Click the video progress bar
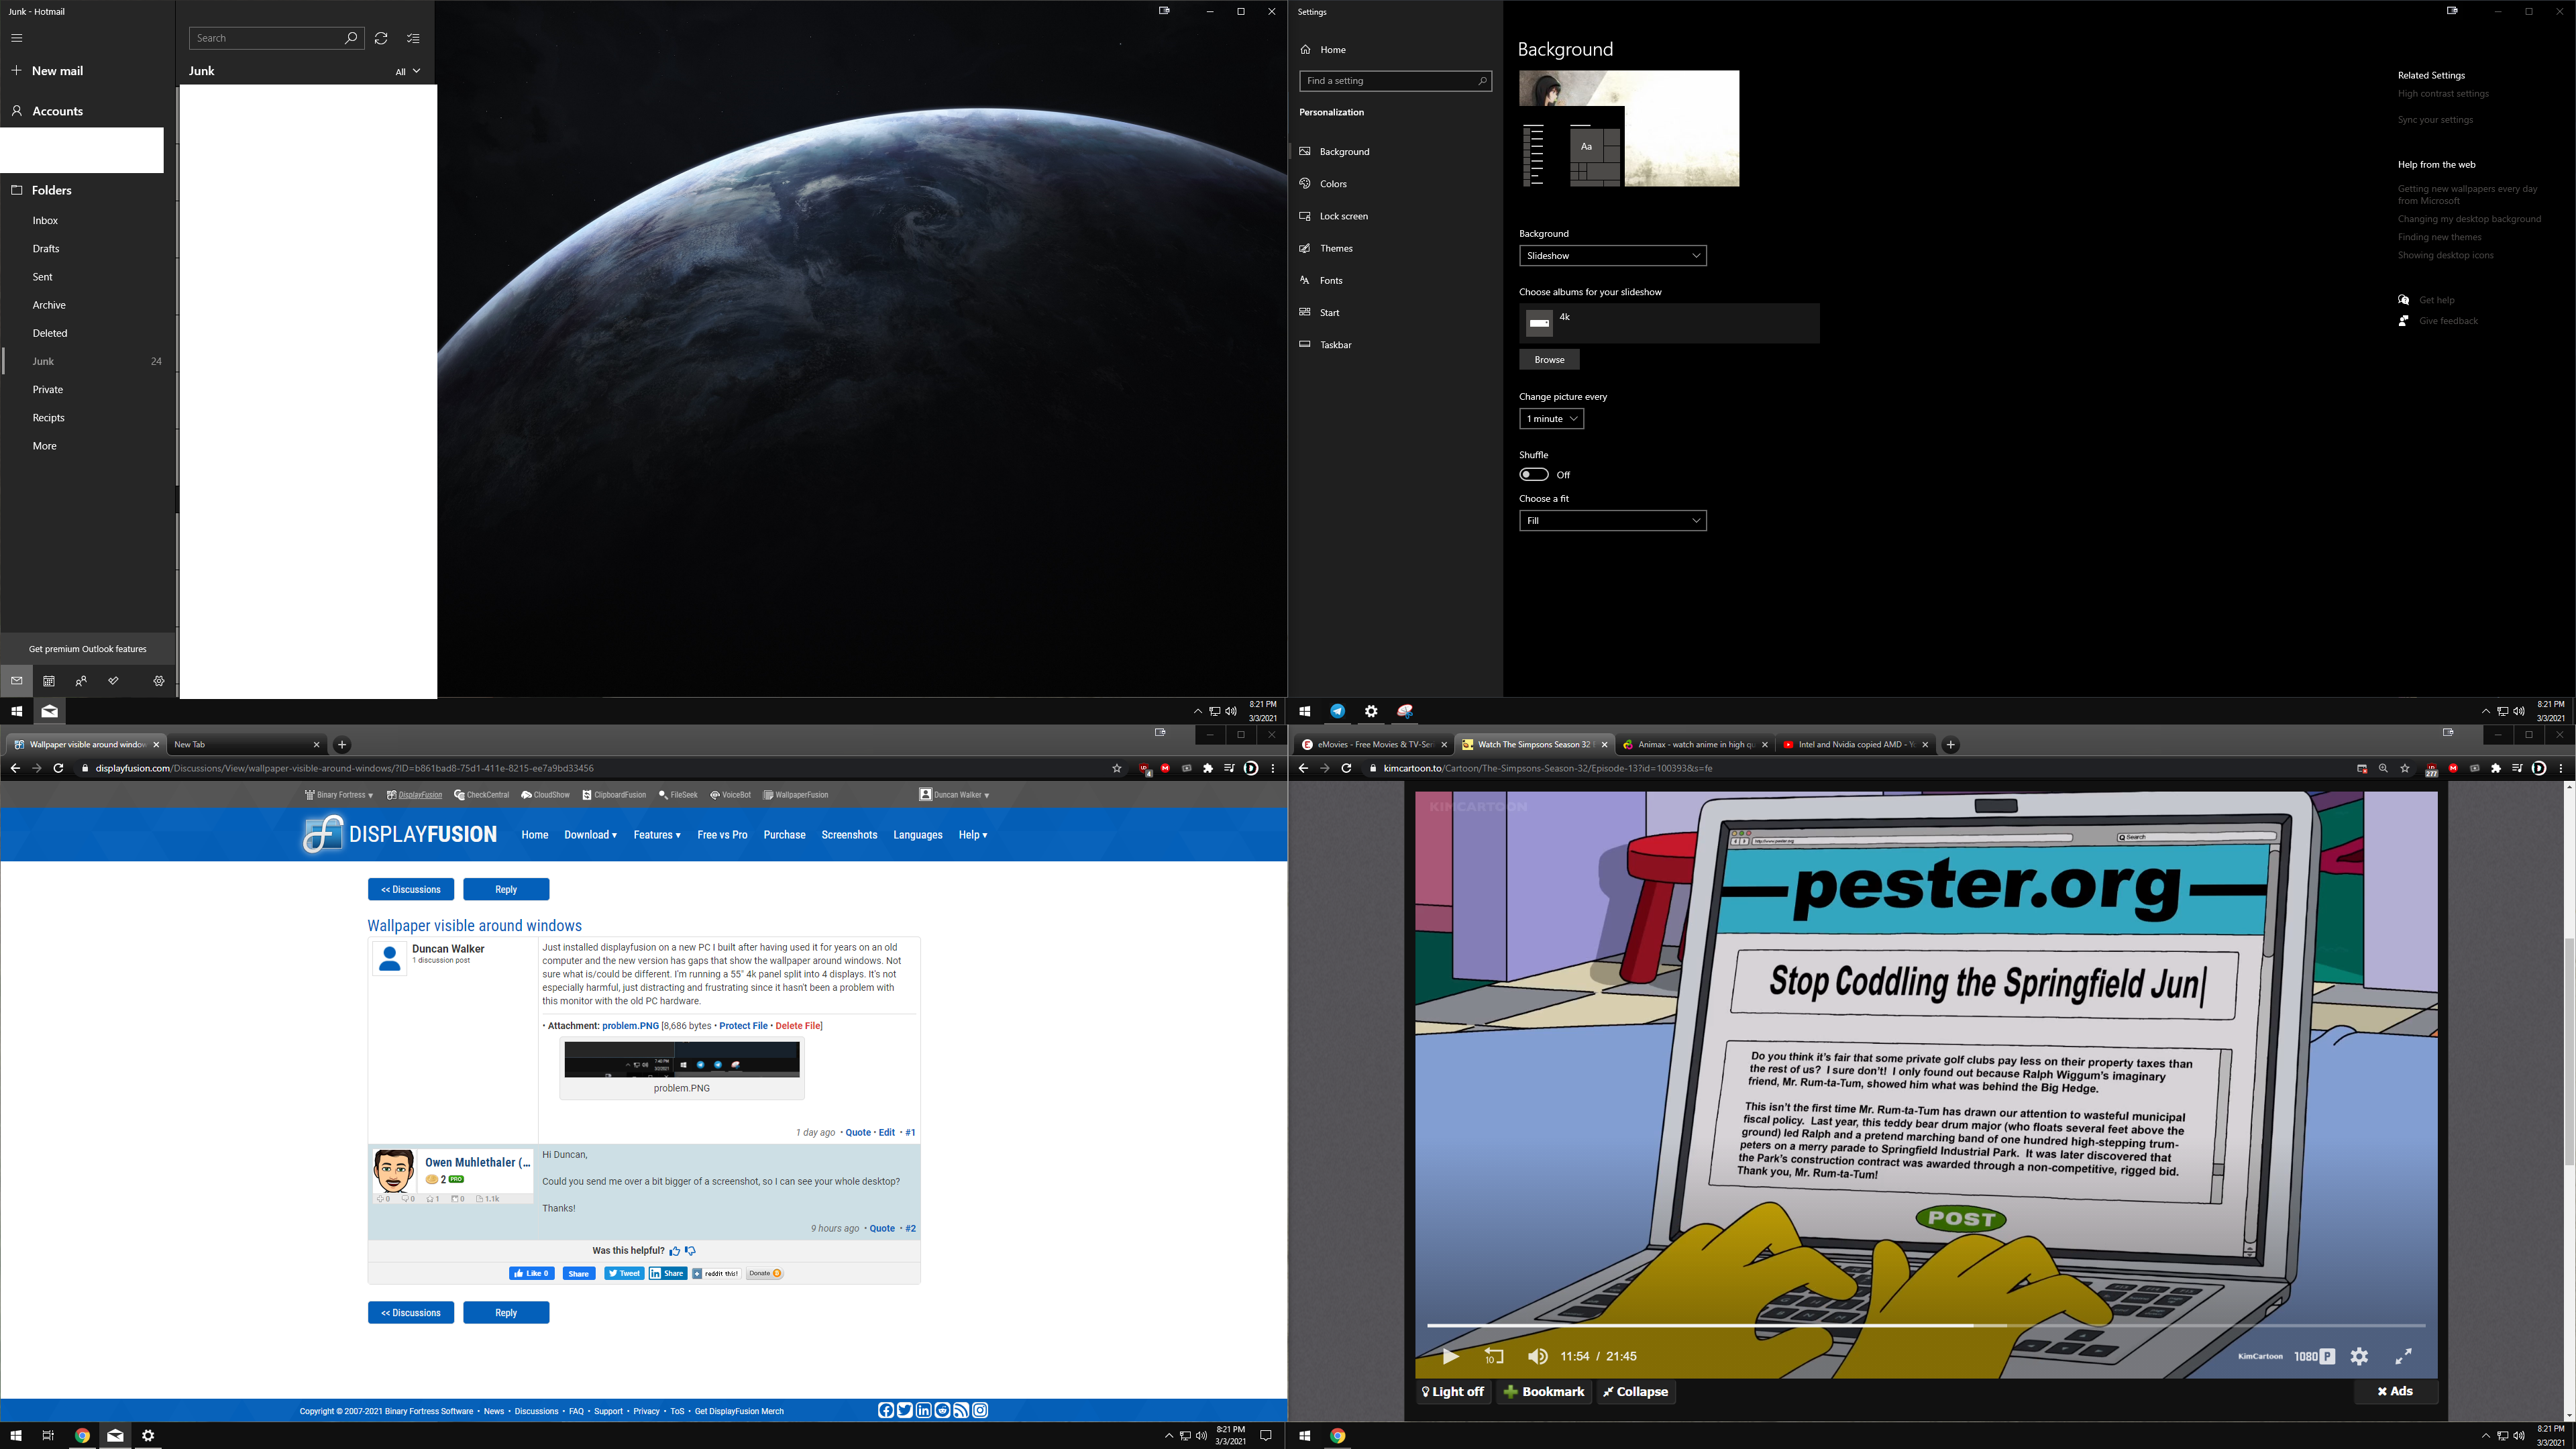The height and width of the screenshot is (1449, 2576). 1925,1325
